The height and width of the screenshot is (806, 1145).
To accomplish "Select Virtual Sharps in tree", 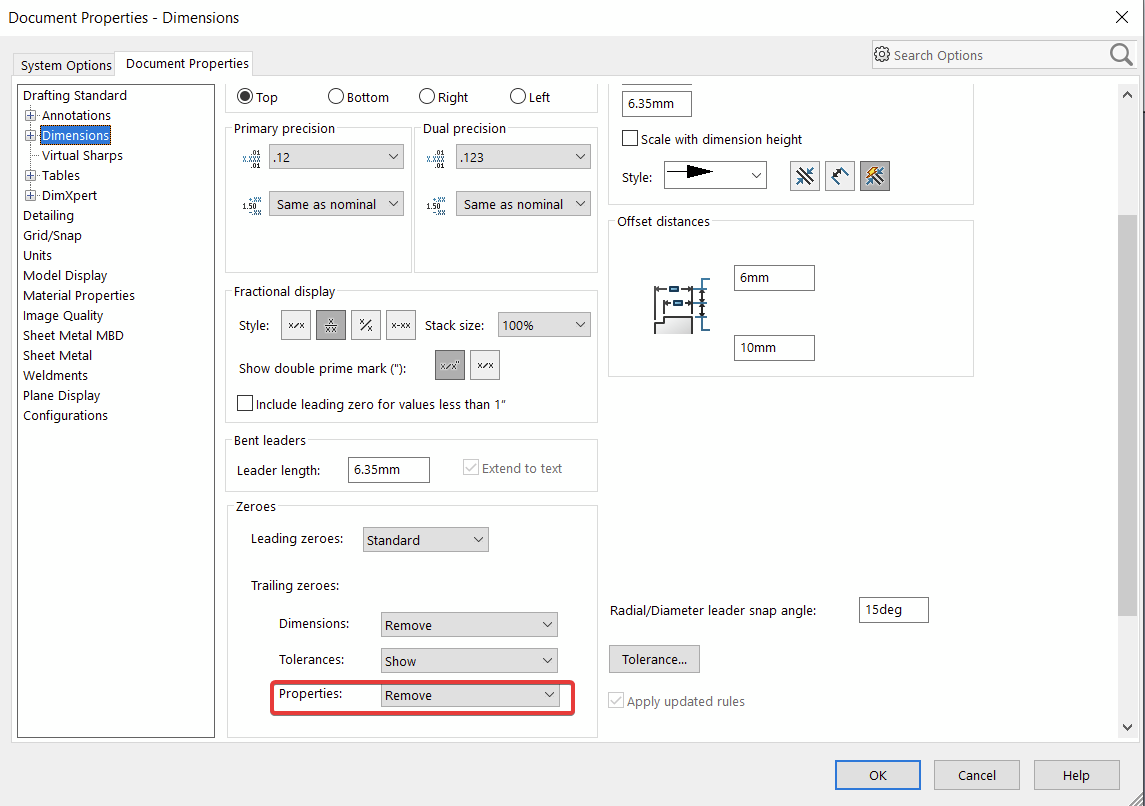I will tap(82, 155).
